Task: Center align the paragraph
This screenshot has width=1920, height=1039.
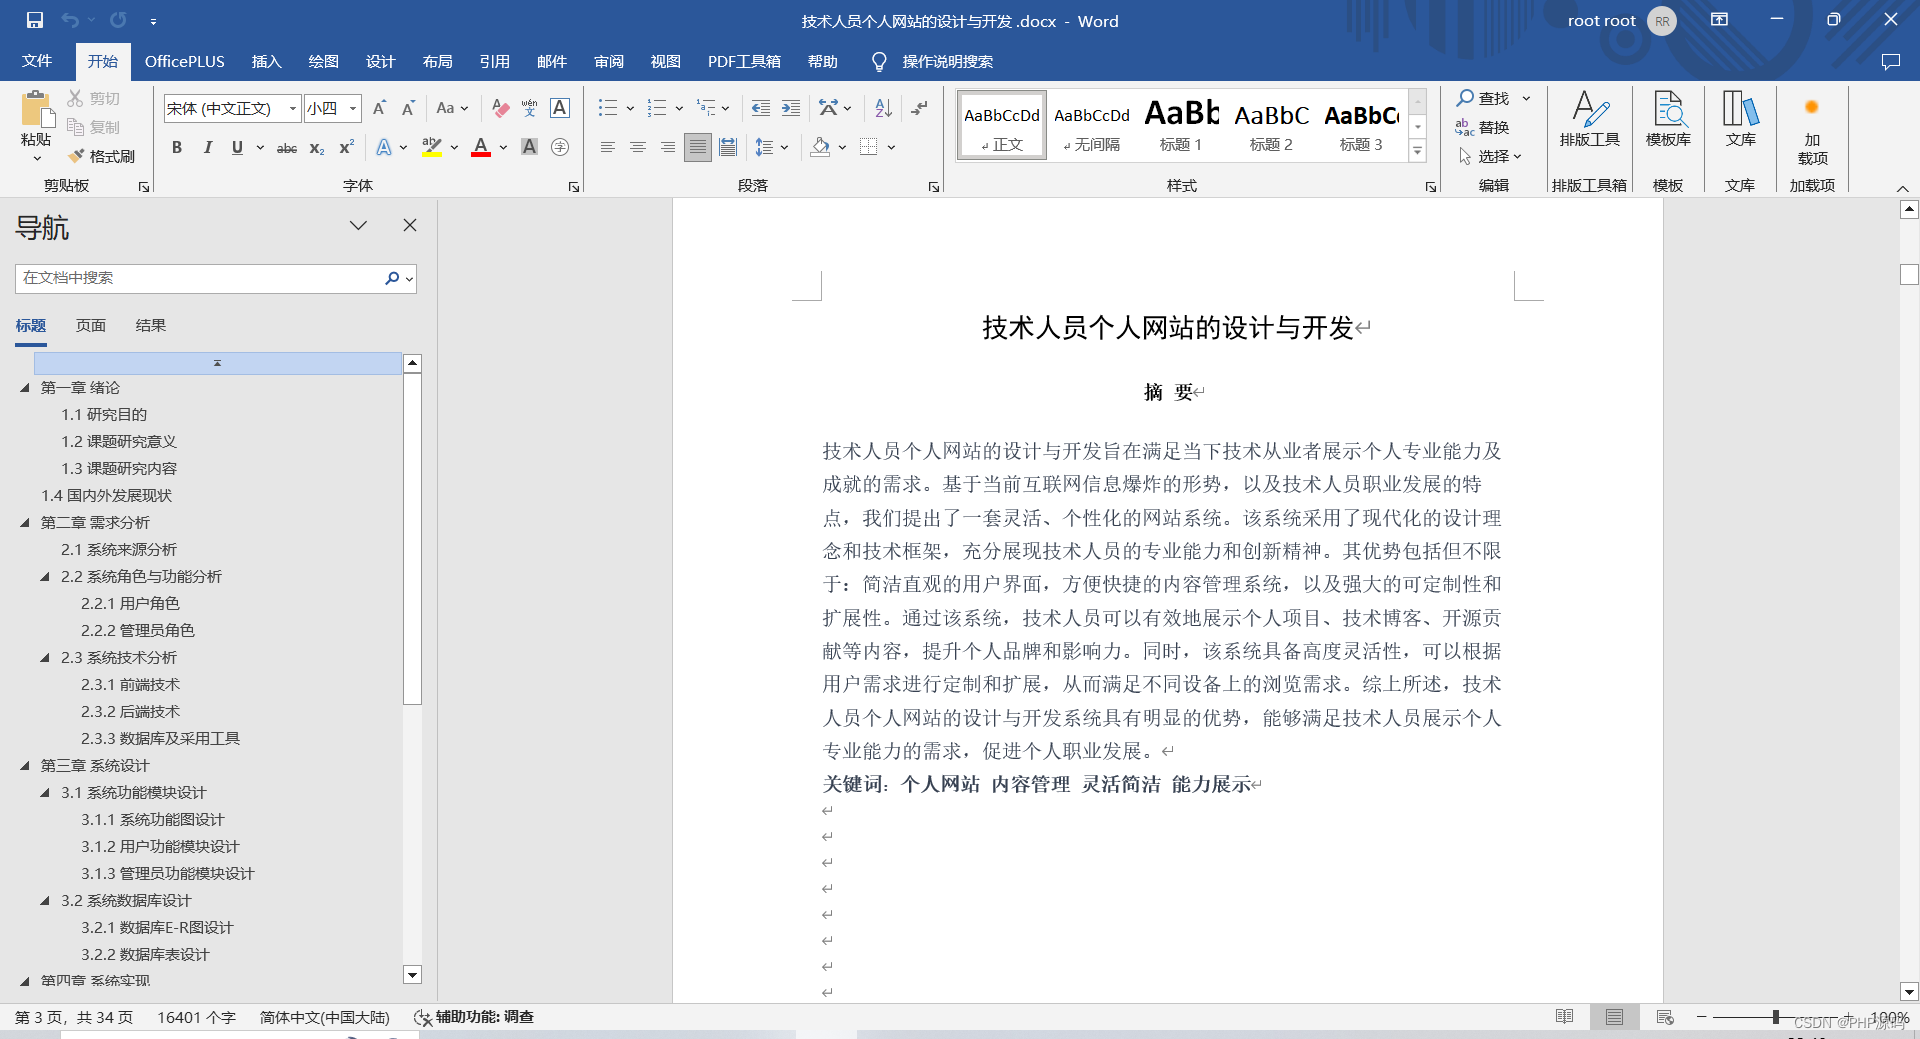Action: 637,148
